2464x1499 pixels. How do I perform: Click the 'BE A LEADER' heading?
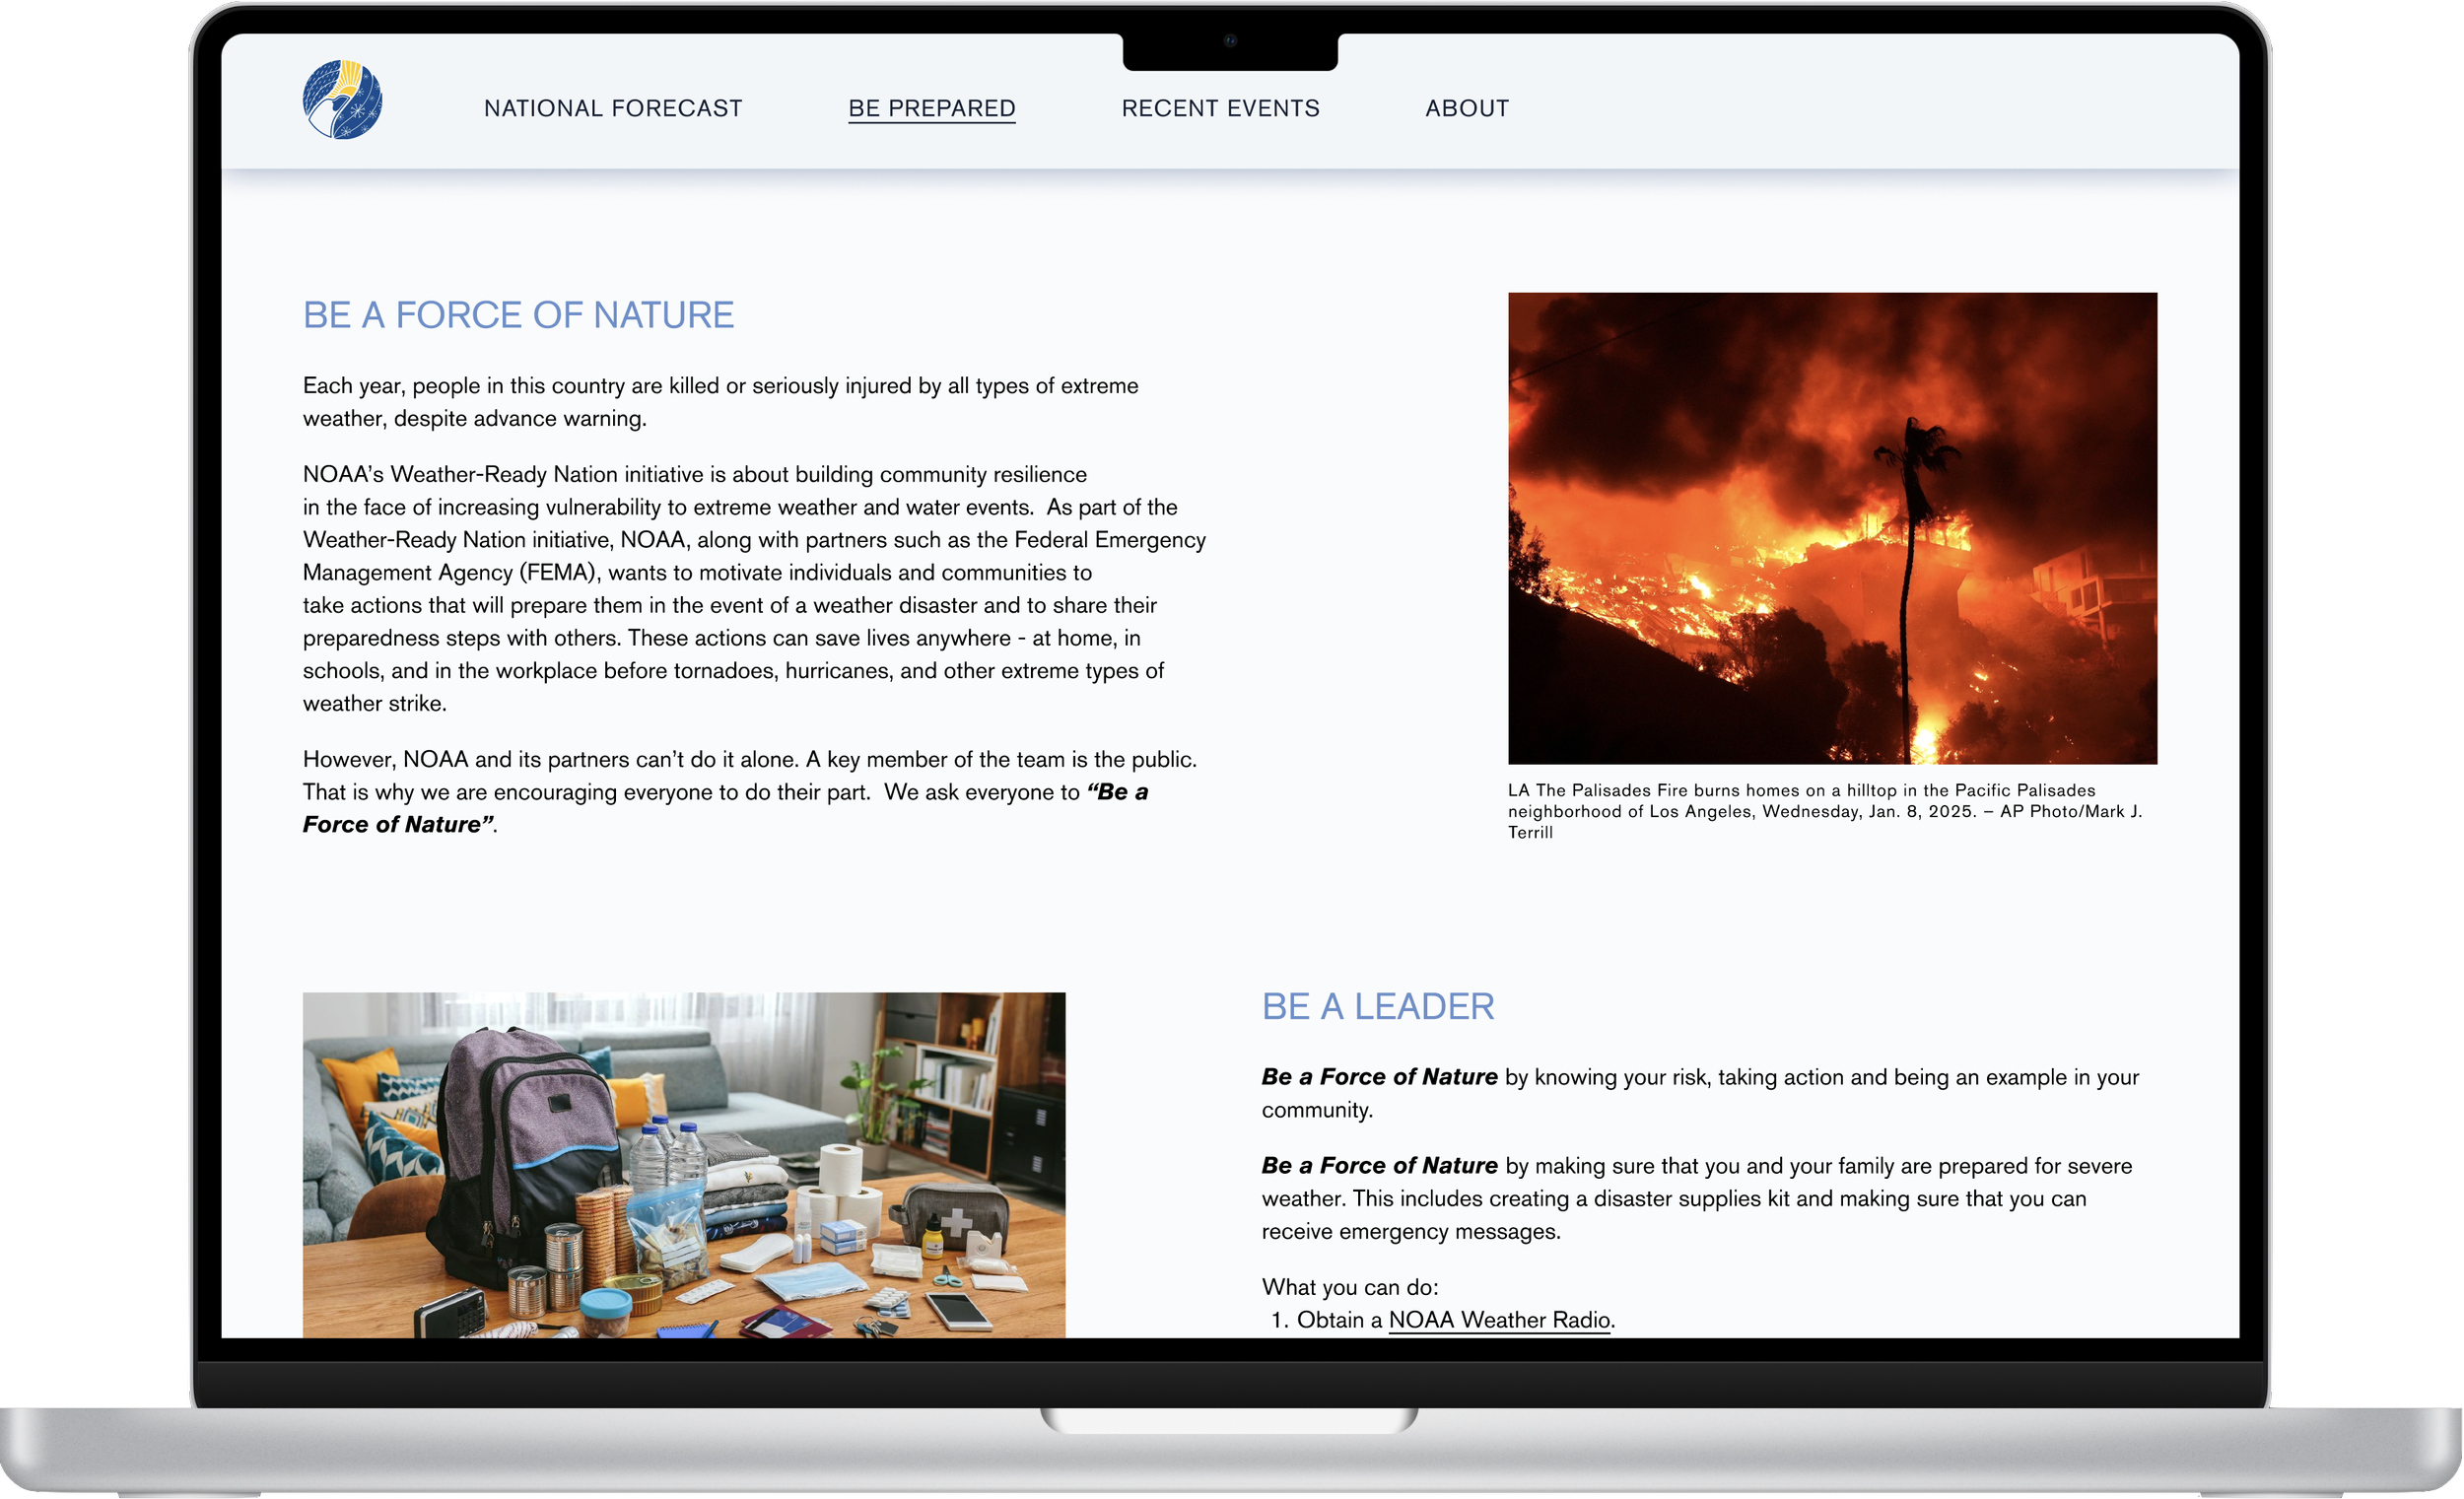click(x=1377, y=1006)
